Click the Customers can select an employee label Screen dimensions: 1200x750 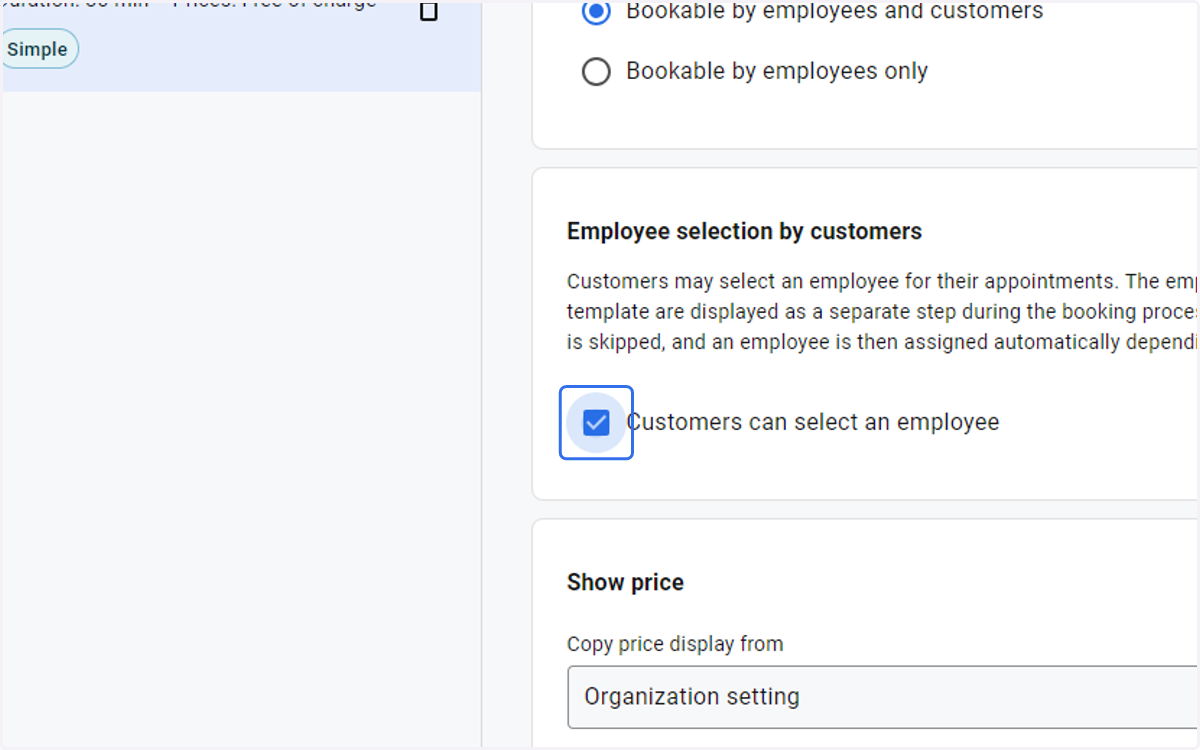tap(813, 422)
